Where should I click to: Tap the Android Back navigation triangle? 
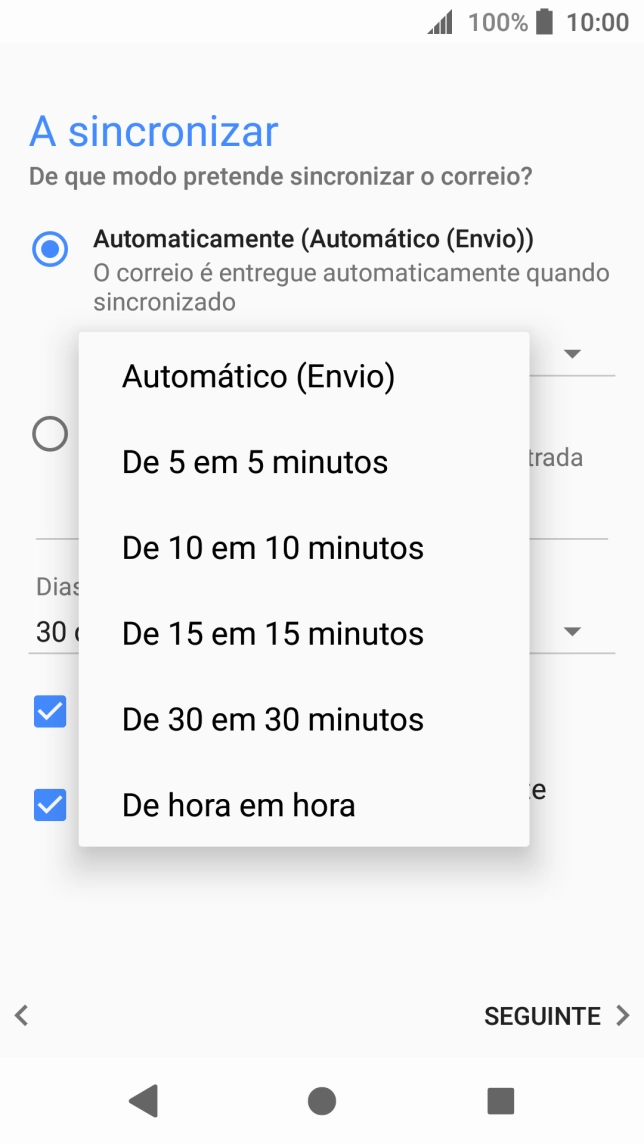(x=143, y=1100)
